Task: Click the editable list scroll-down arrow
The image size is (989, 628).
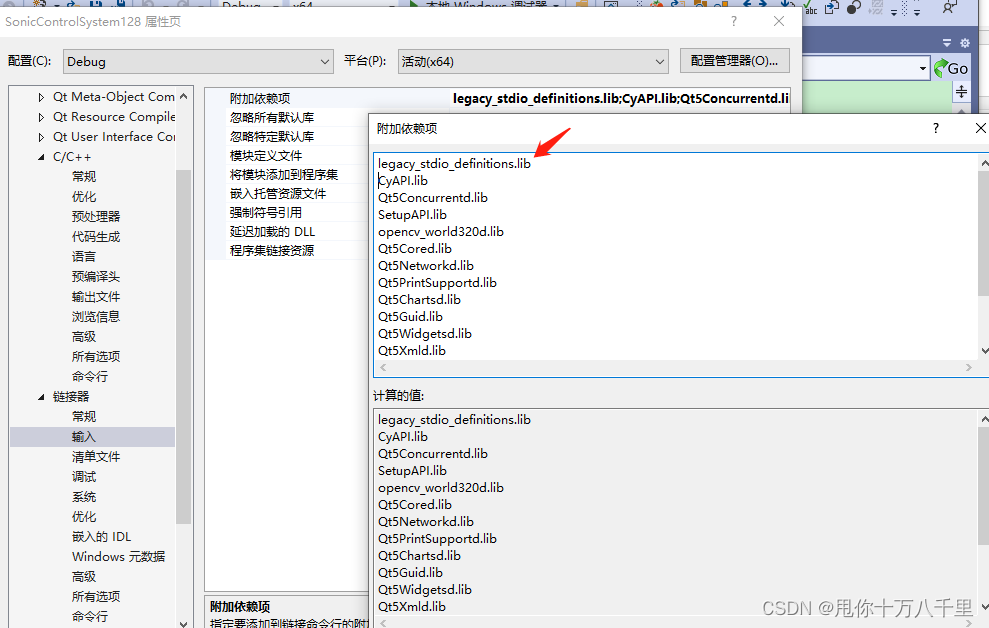Action: click(x=985, y=351)
